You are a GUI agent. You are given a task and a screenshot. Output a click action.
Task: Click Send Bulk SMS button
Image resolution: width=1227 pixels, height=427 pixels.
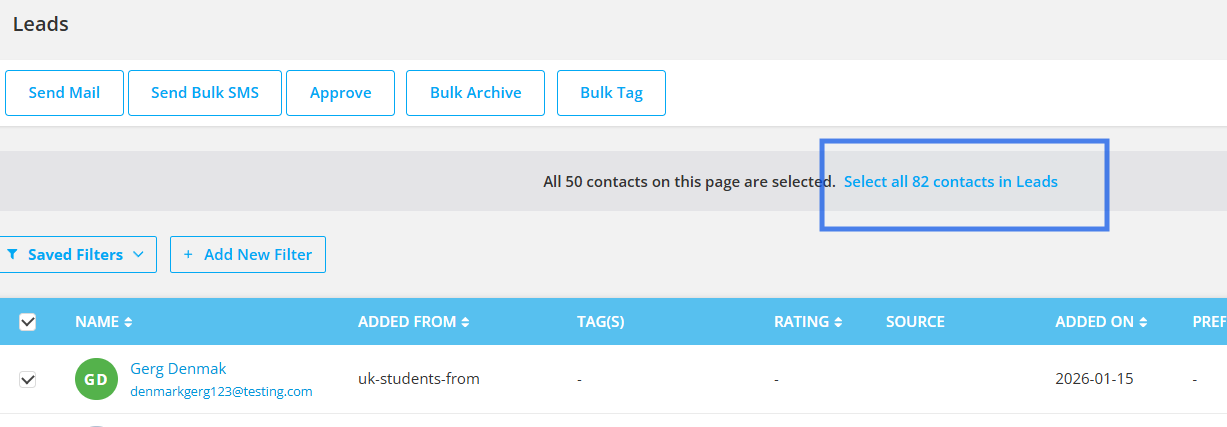pyautogui.click(x=205, y=93)
